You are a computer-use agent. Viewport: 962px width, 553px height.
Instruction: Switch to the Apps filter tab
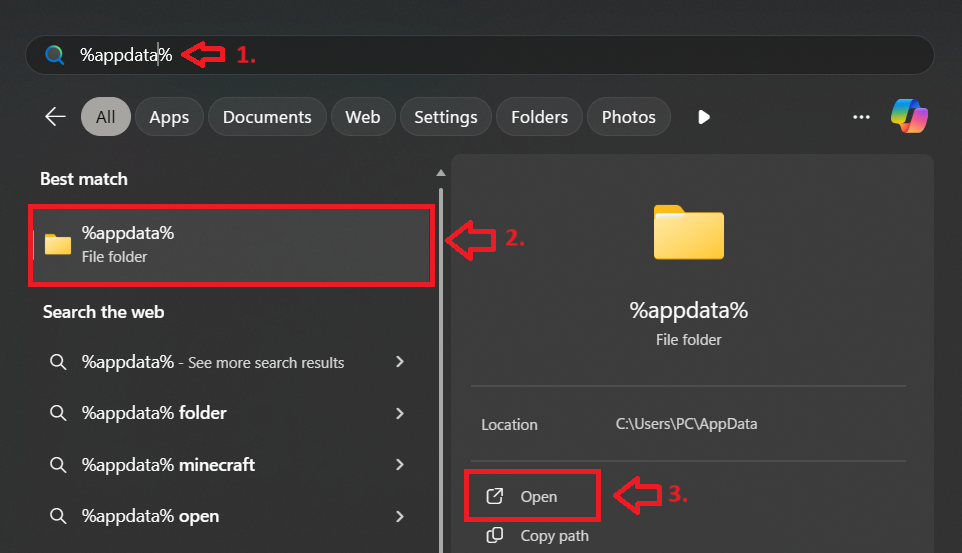click(x=169, y=117)
